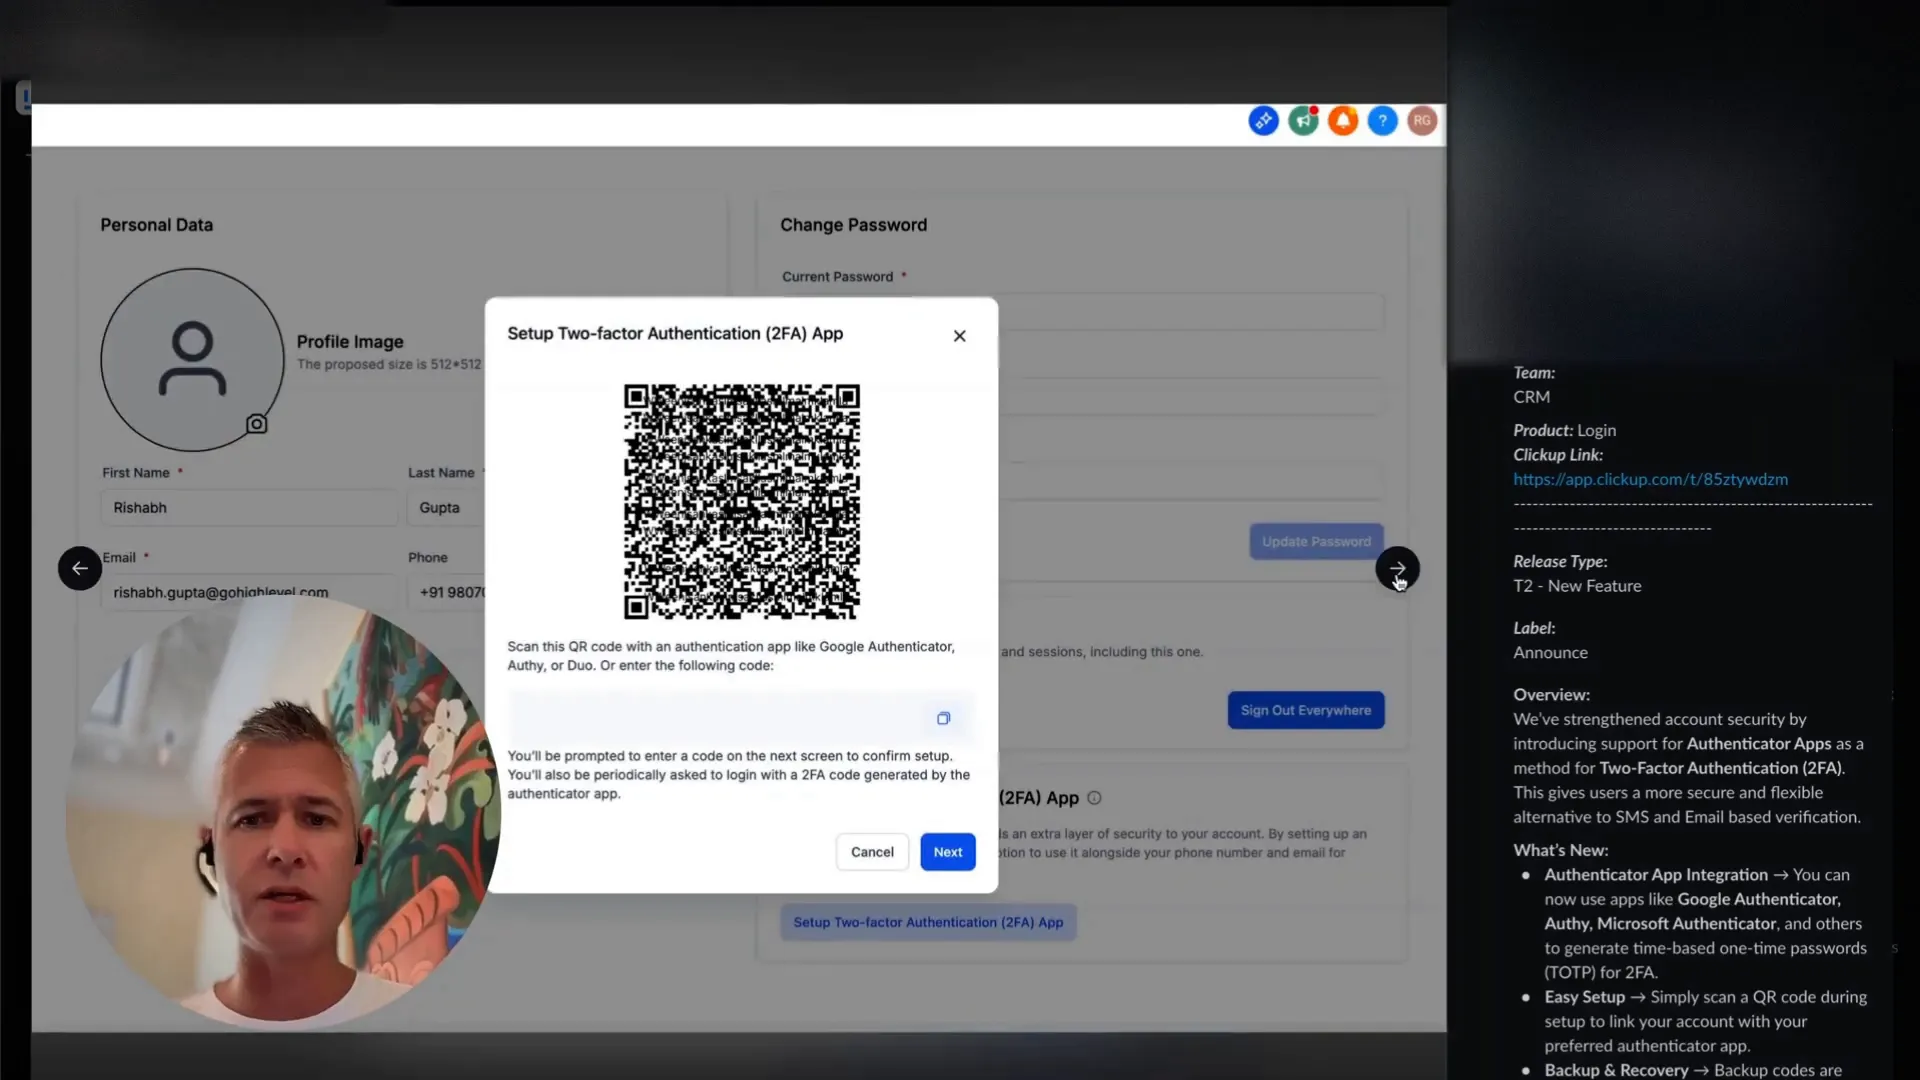1920x1080 pixels.
Task: Click the dialog title 'Setup Two-factor Authentication (2FA) App'
Action: coord(675,333)
